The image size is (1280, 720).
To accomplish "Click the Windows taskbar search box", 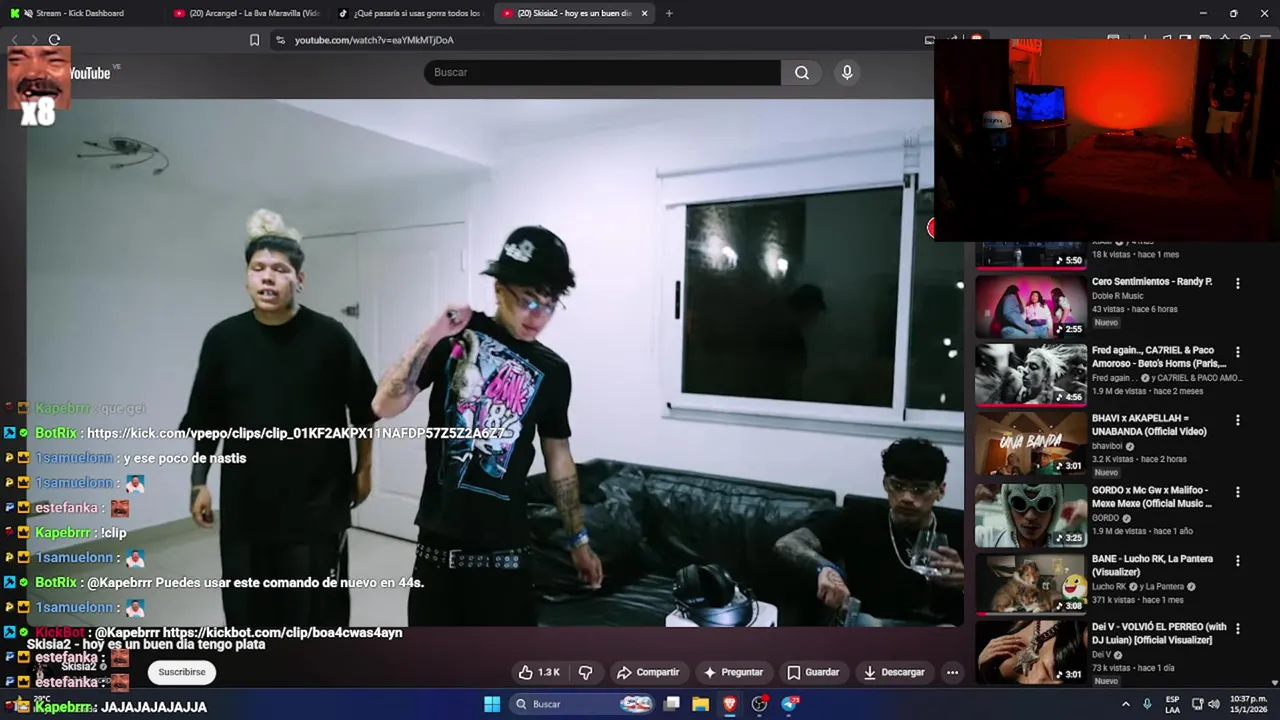I will pos(582,704).
